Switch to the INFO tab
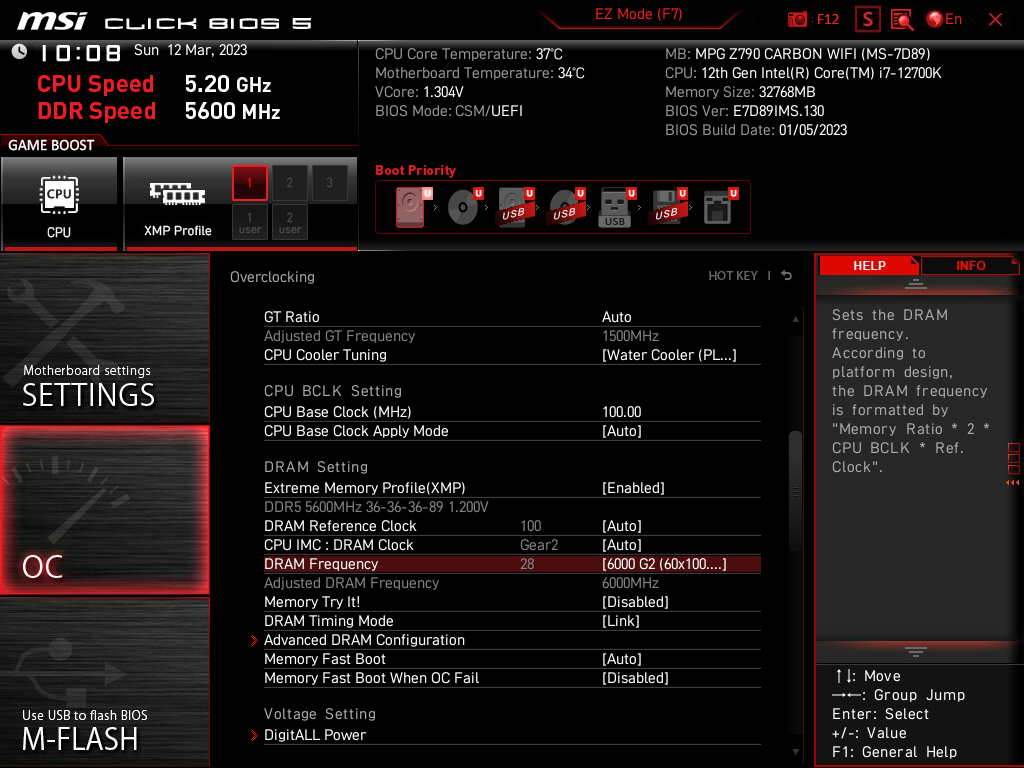The image size is (1024, 768). [x=969, y=265]
